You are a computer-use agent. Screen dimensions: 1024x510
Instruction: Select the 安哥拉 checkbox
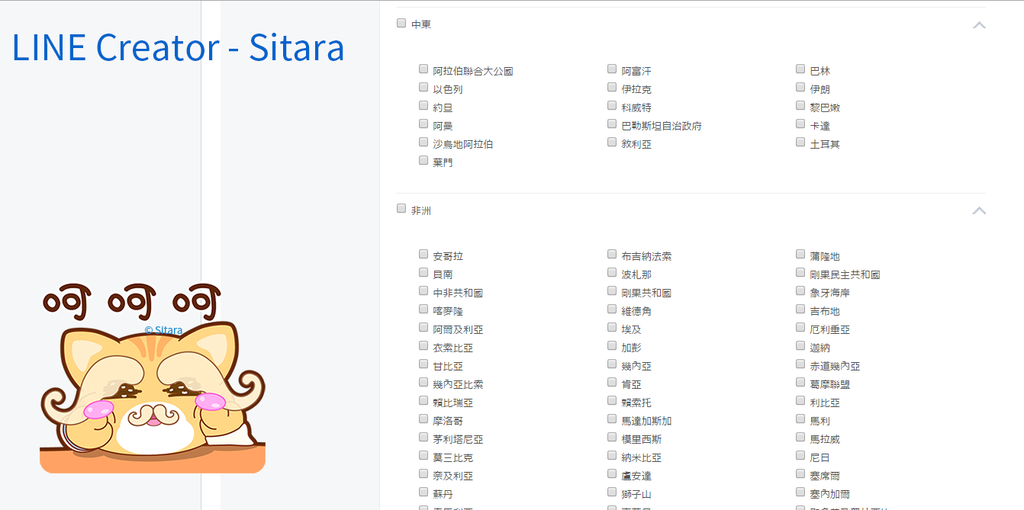(x=424, y=255)
